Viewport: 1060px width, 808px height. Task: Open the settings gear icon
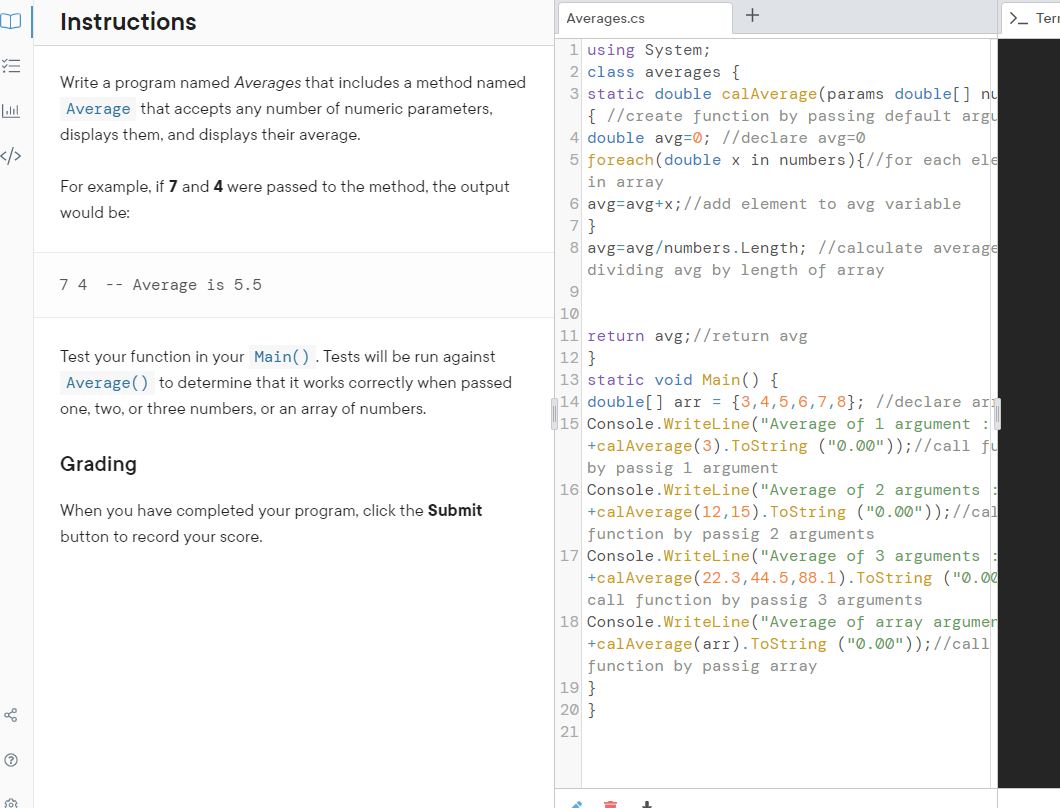click(x=11, y=801)
